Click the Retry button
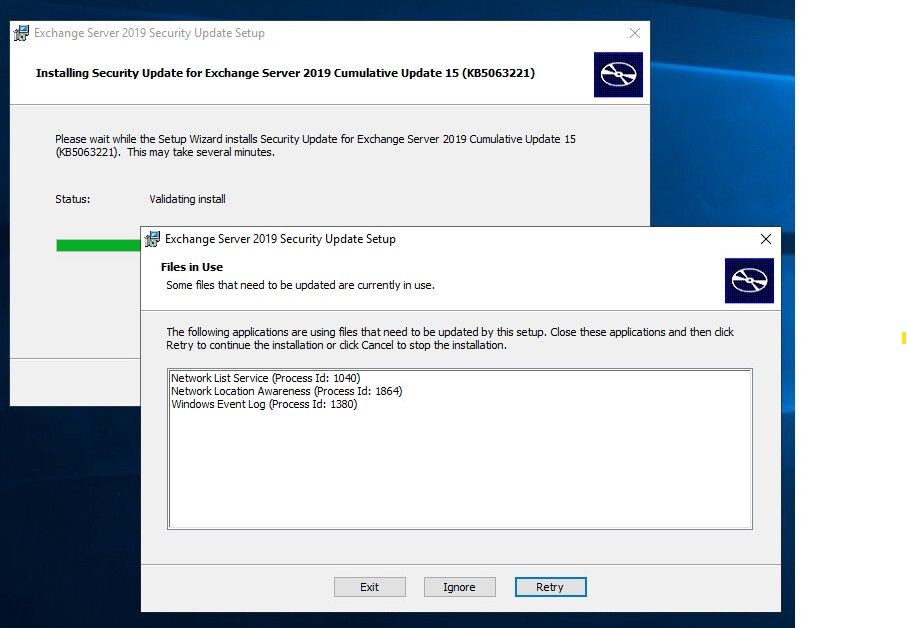The width and height of the screenshot is (907, 628). (x=550, y=587)
